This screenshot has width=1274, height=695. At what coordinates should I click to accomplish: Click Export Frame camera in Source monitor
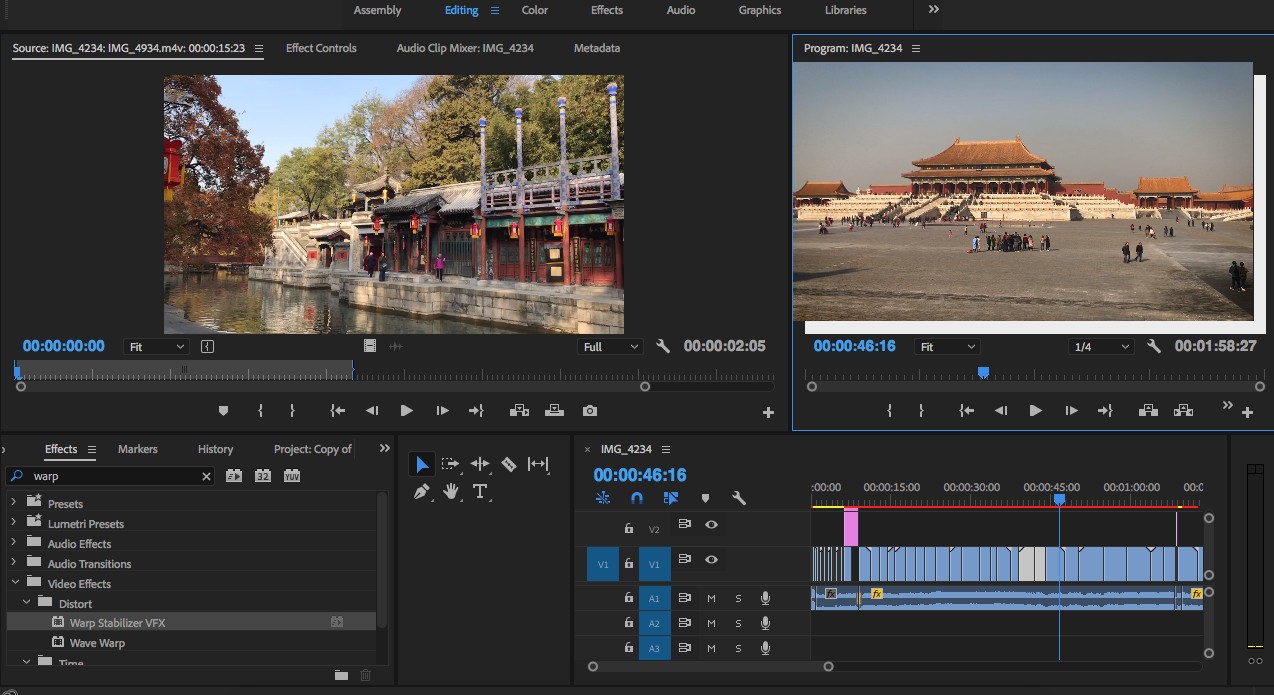click(590, 411)
